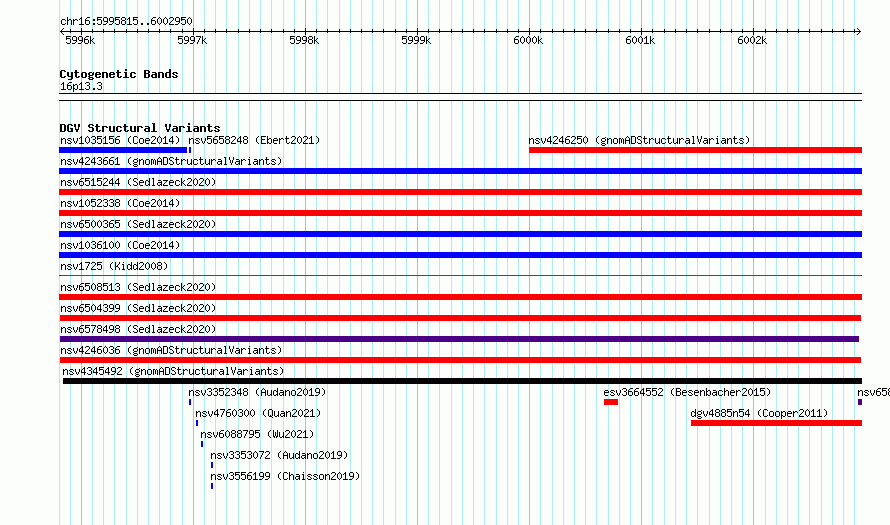Click the 6002k ruler tick label
890x525 pixels.
752,40
